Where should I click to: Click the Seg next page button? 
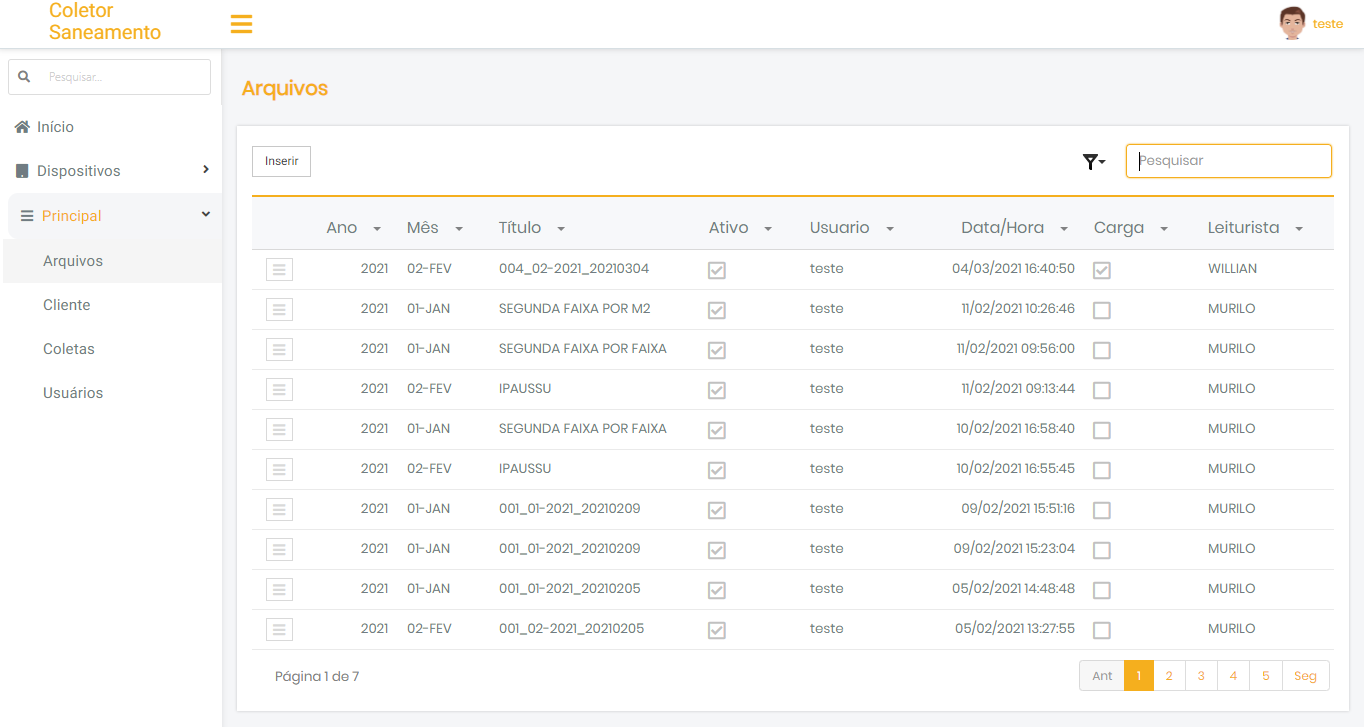(1305, 676)
